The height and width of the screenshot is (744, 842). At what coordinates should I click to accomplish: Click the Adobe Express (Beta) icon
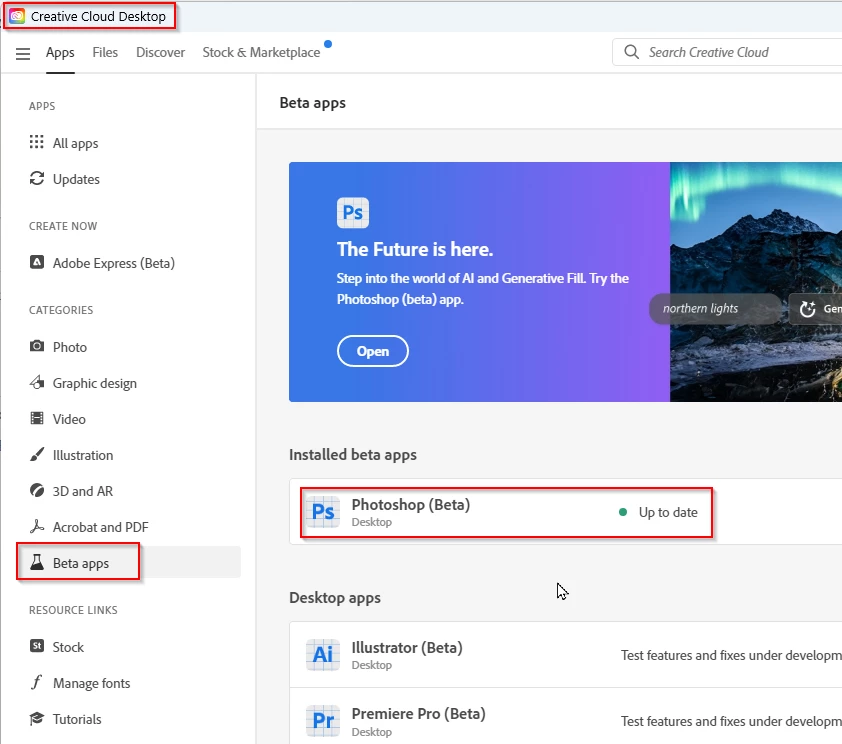pos(37,262)
